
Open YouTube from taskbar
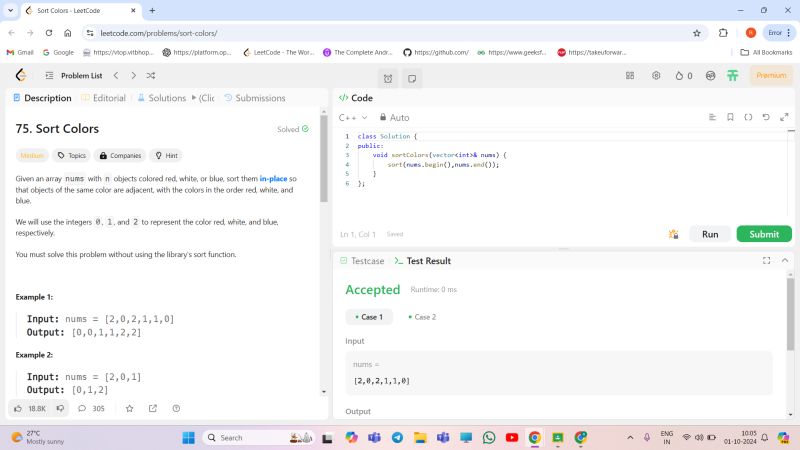click(x=512, y=438)
